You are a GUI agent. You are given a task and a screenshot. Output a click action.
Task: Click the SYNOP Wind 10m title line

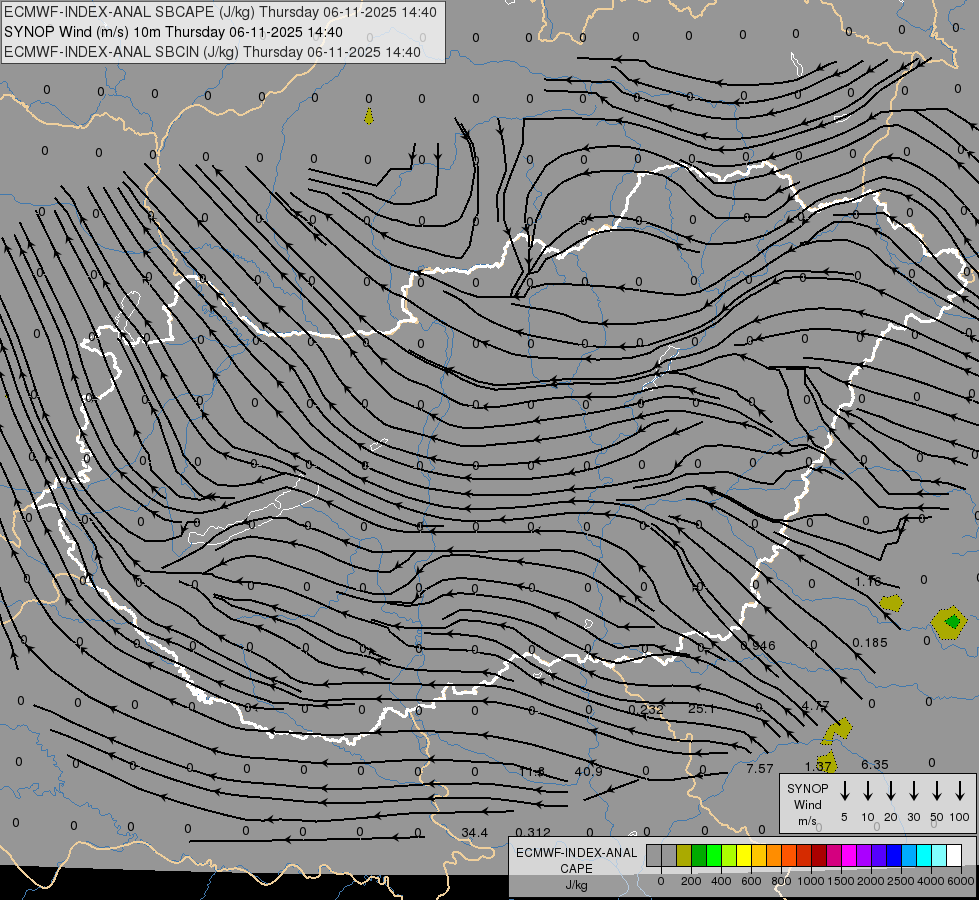point(173,32)
